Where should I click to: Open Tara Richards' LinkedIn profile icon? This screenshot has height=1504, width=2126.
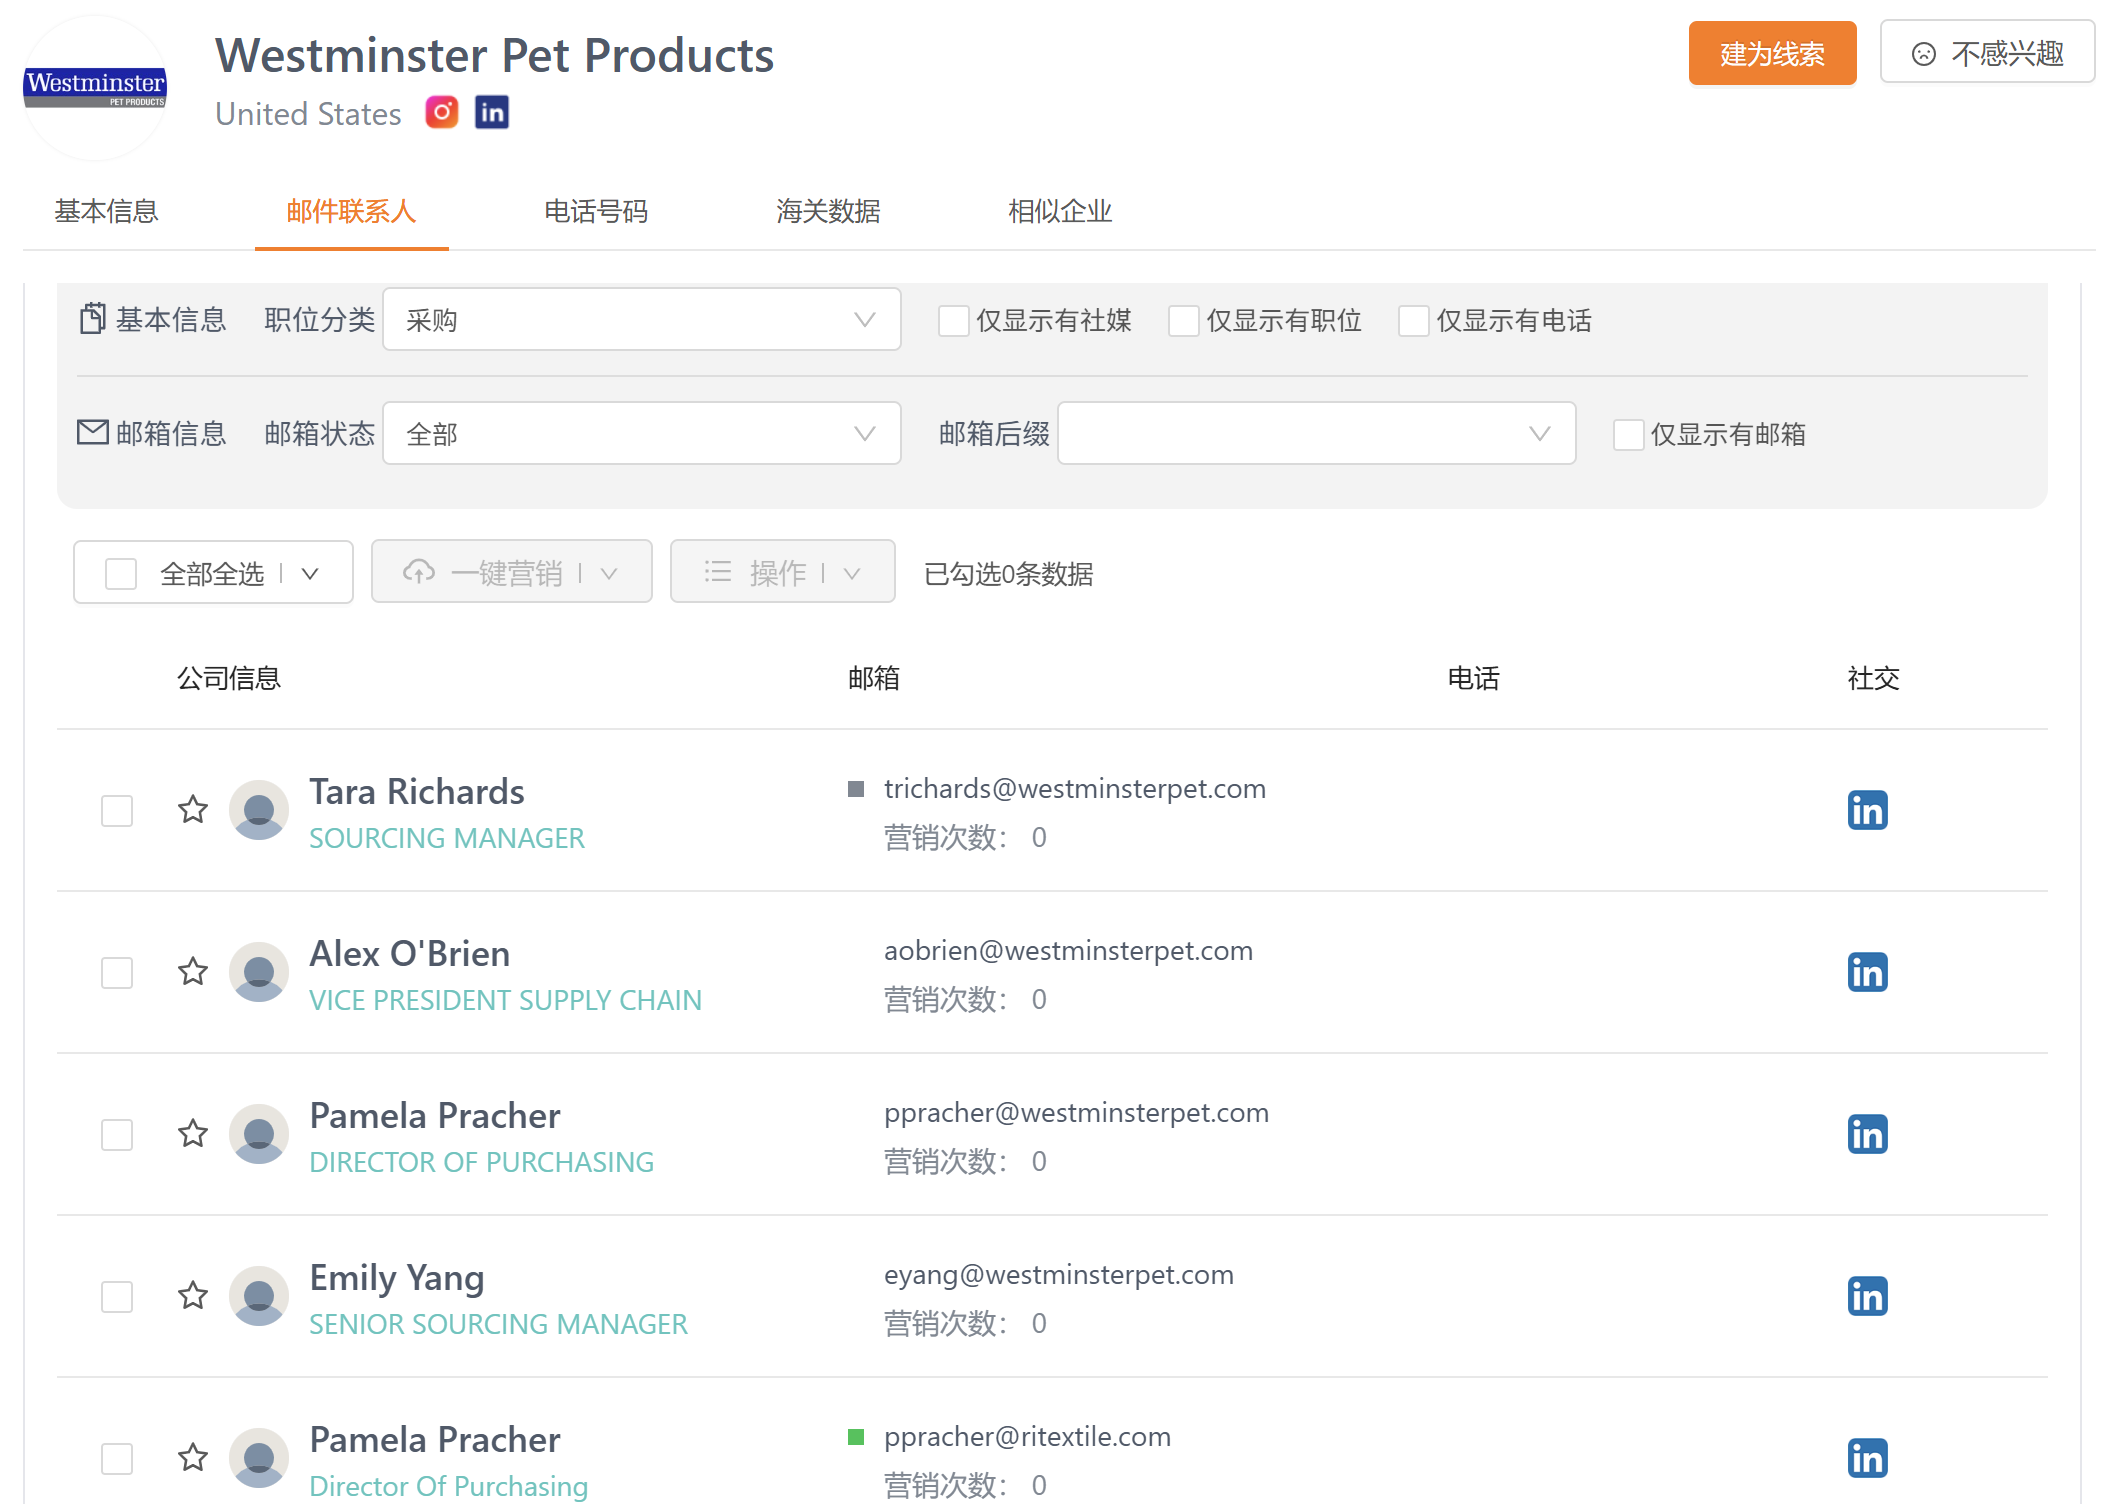click(1867, 810)
